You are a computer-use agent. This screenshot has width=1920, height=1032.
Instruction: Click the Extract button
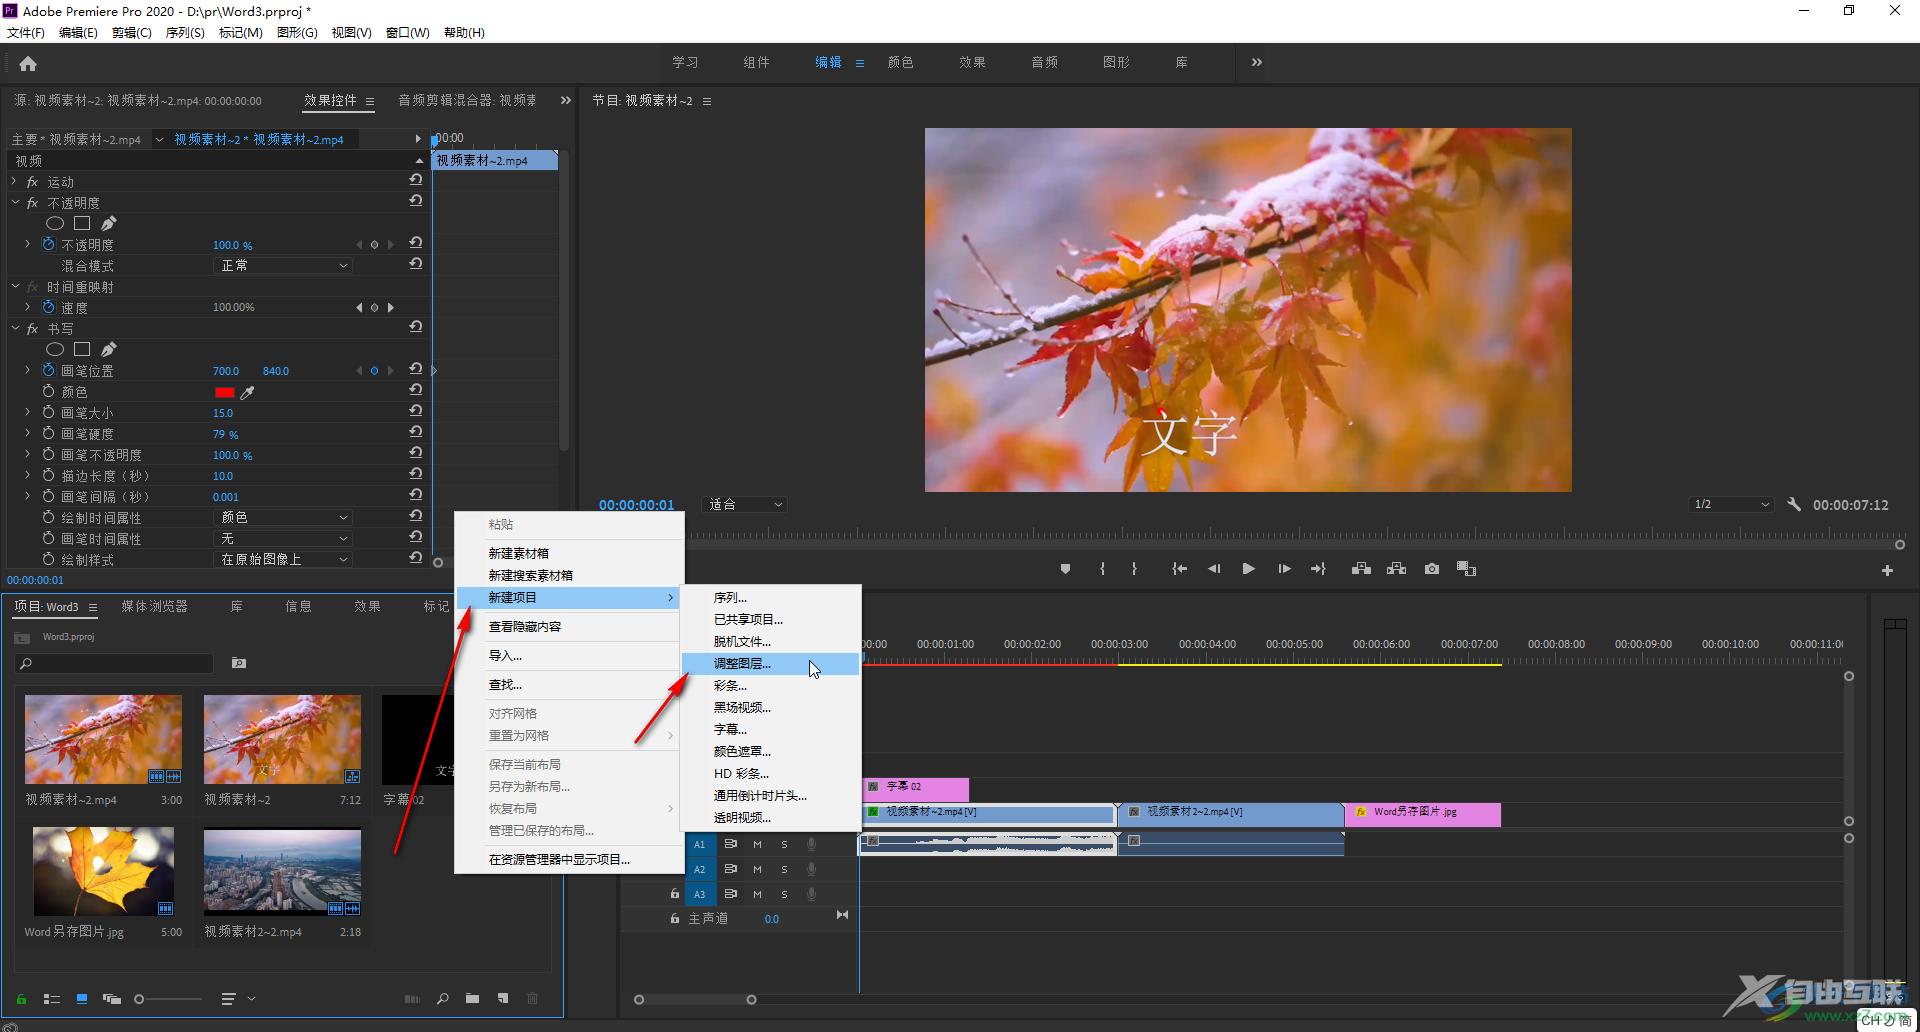click(1396, 569)
